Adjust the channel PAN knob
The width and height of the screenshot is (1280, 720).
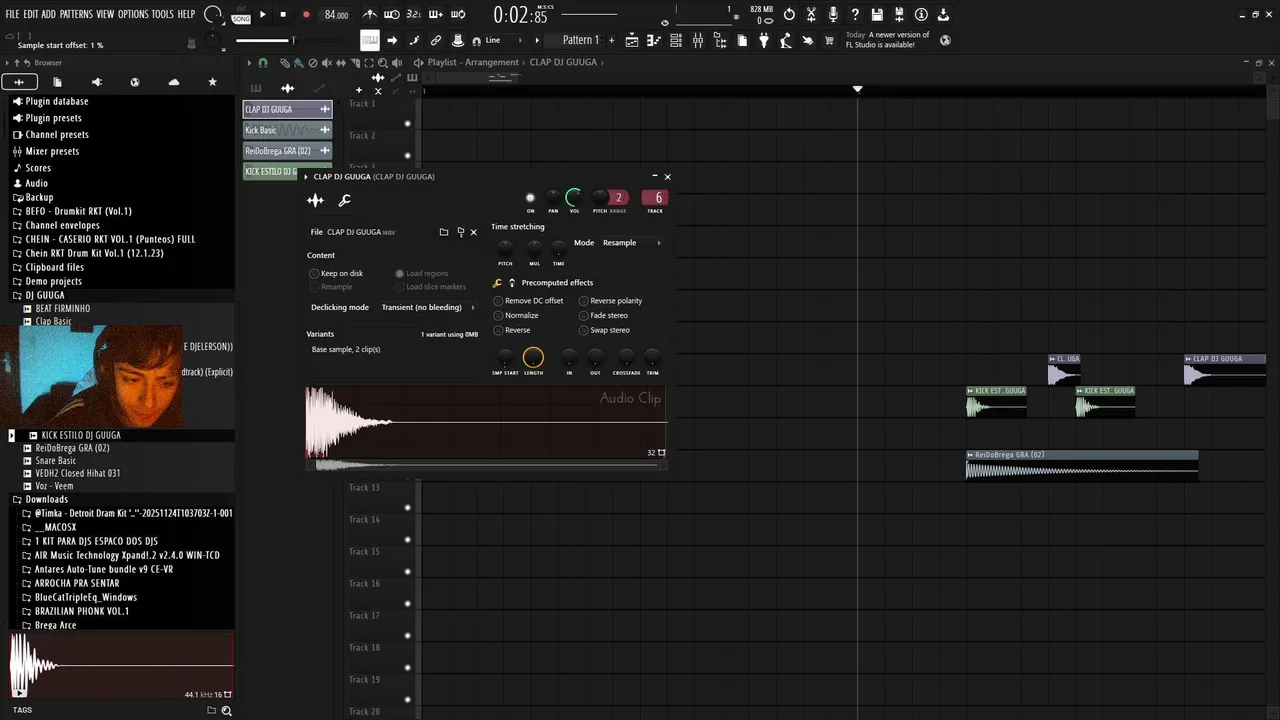(x=553, y=198)
